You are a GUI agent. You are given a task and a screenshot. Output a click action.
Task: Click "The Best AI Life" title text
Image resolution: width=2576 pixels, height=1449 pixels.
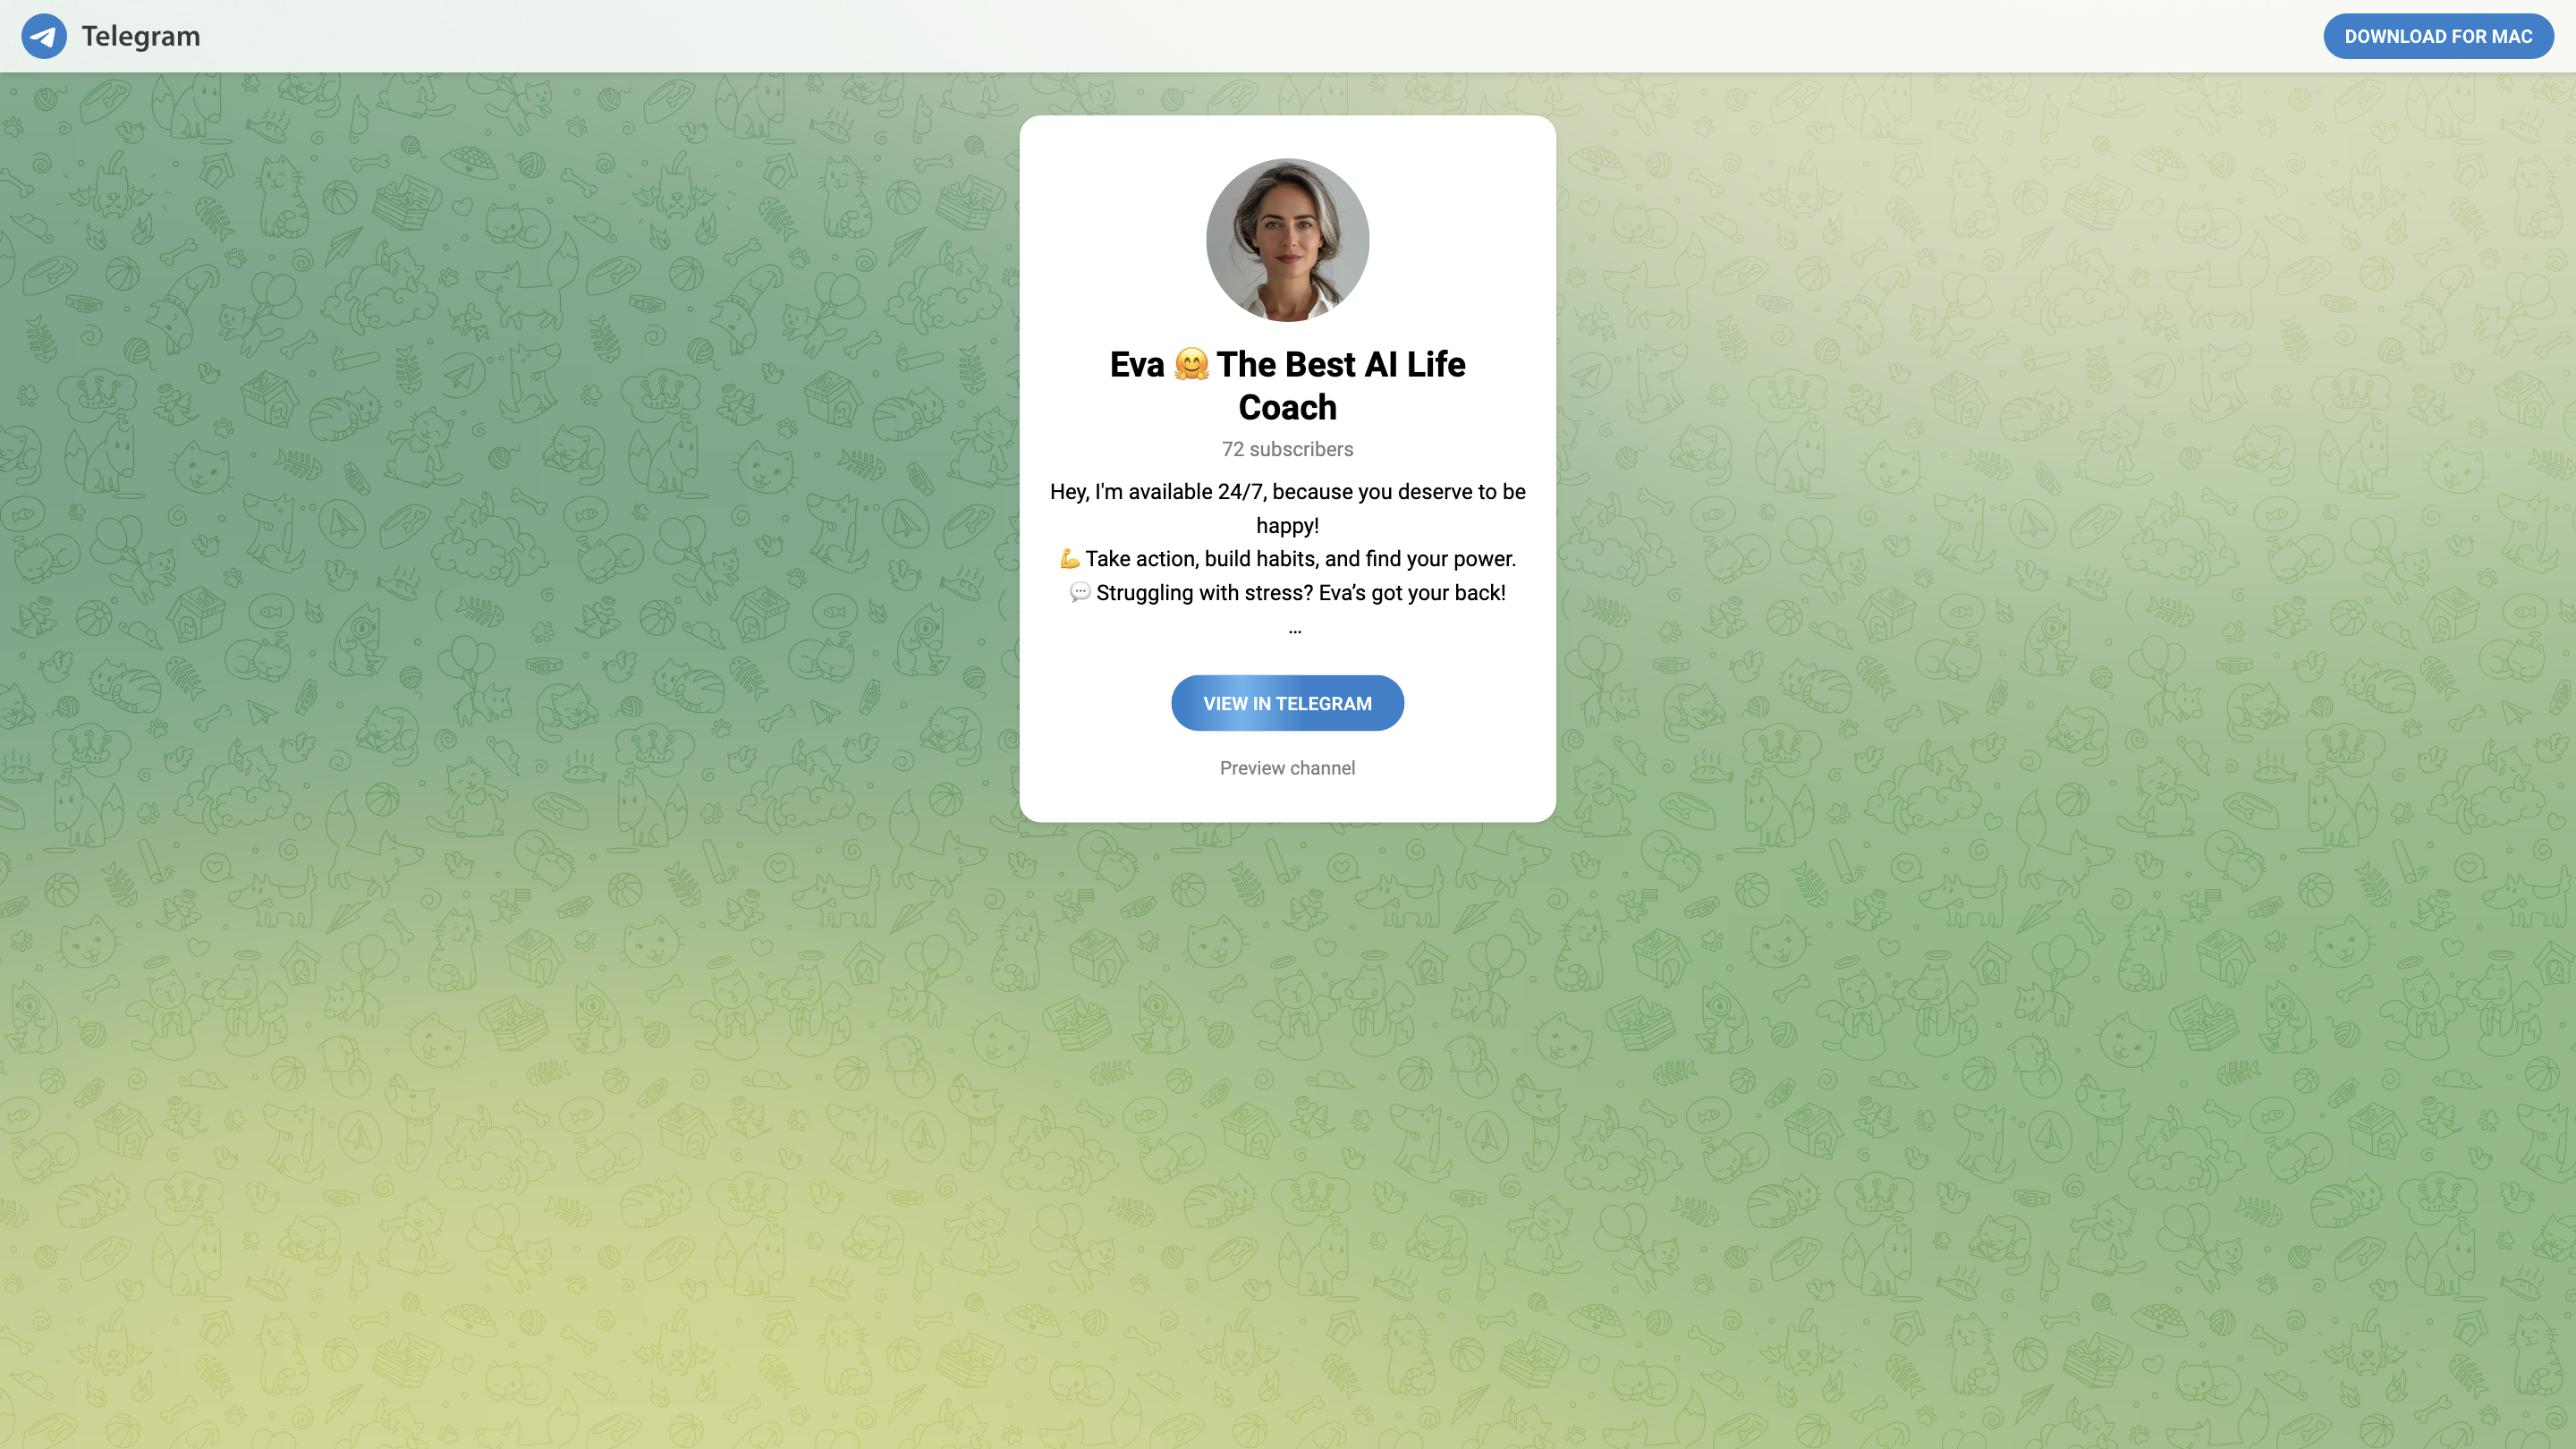[1341, 364]
